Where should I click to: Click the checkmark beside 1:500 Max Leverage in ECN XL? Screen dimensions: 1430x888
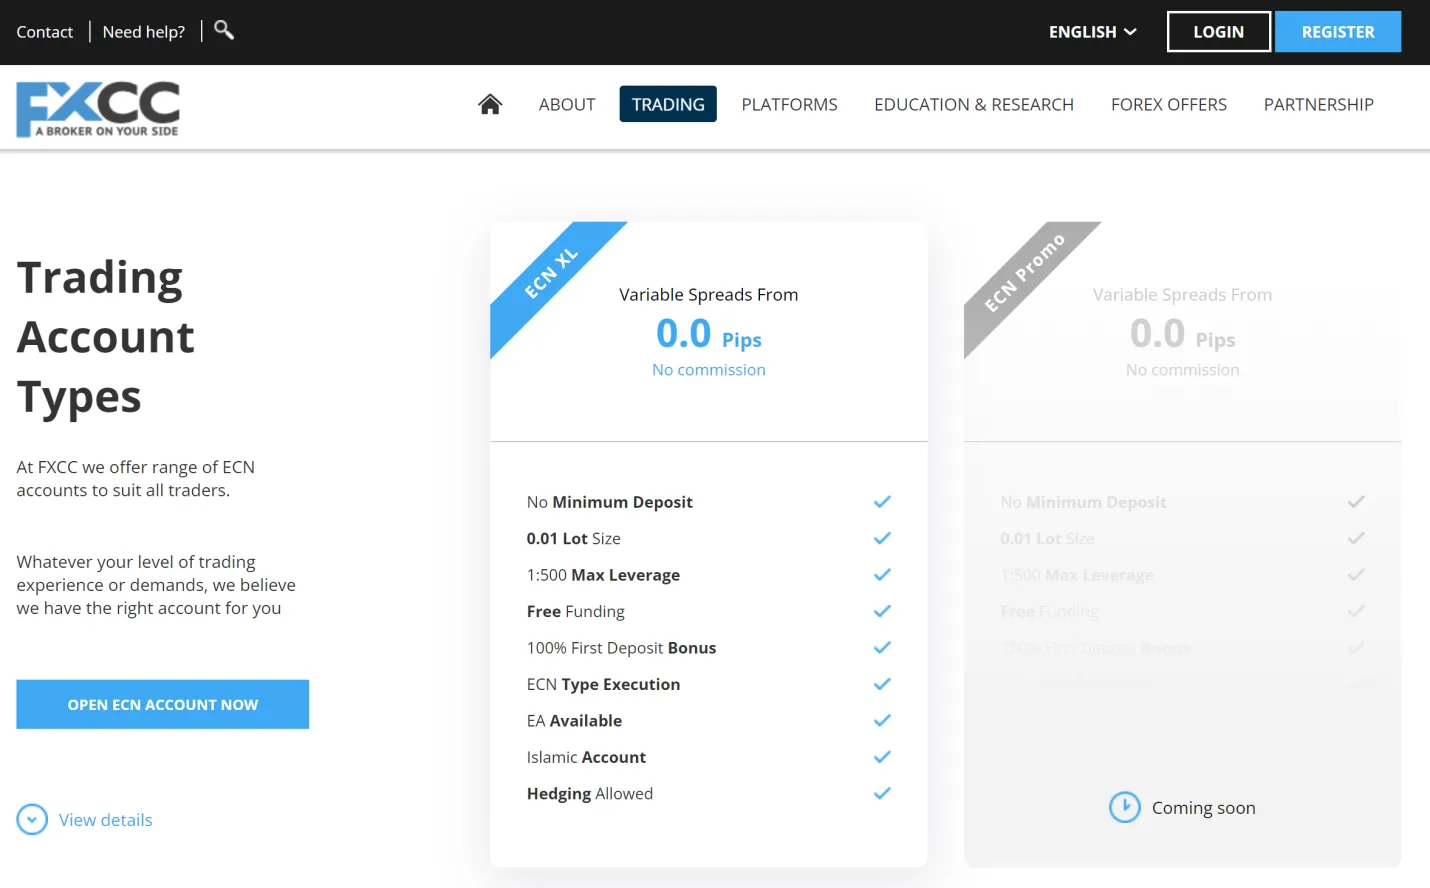pyautogui.click(x=882, y=575)
